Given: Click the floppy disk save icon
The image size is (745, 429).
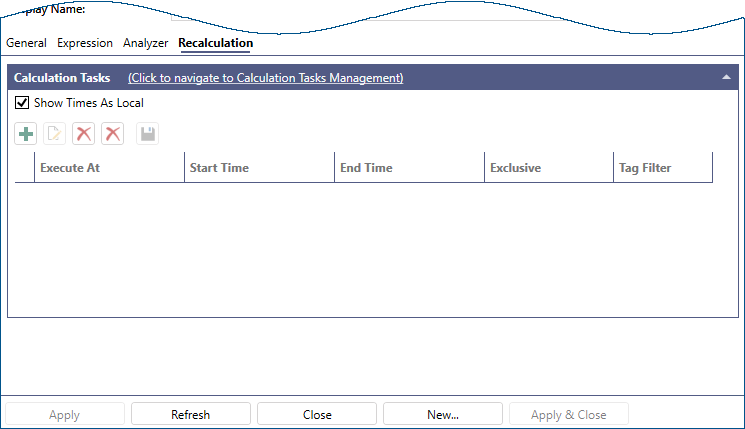Looking at the screenshot, I should 148,134.
